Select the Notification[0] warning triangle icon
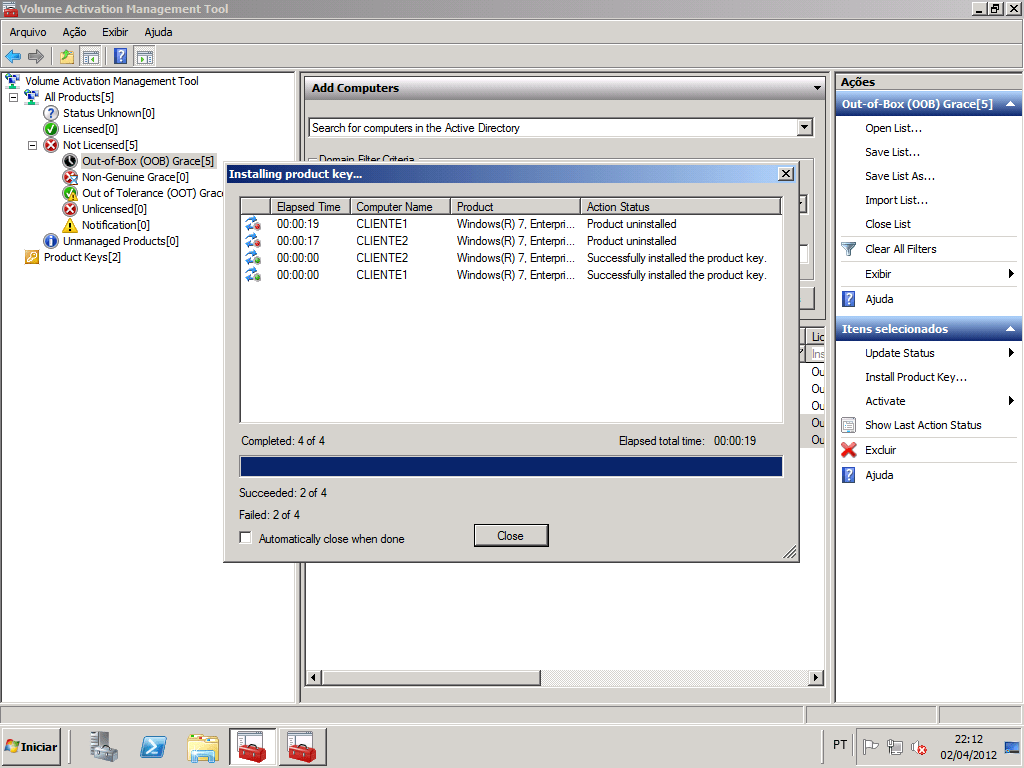This screenshot has width=1024, height=768. pos(70,225)
